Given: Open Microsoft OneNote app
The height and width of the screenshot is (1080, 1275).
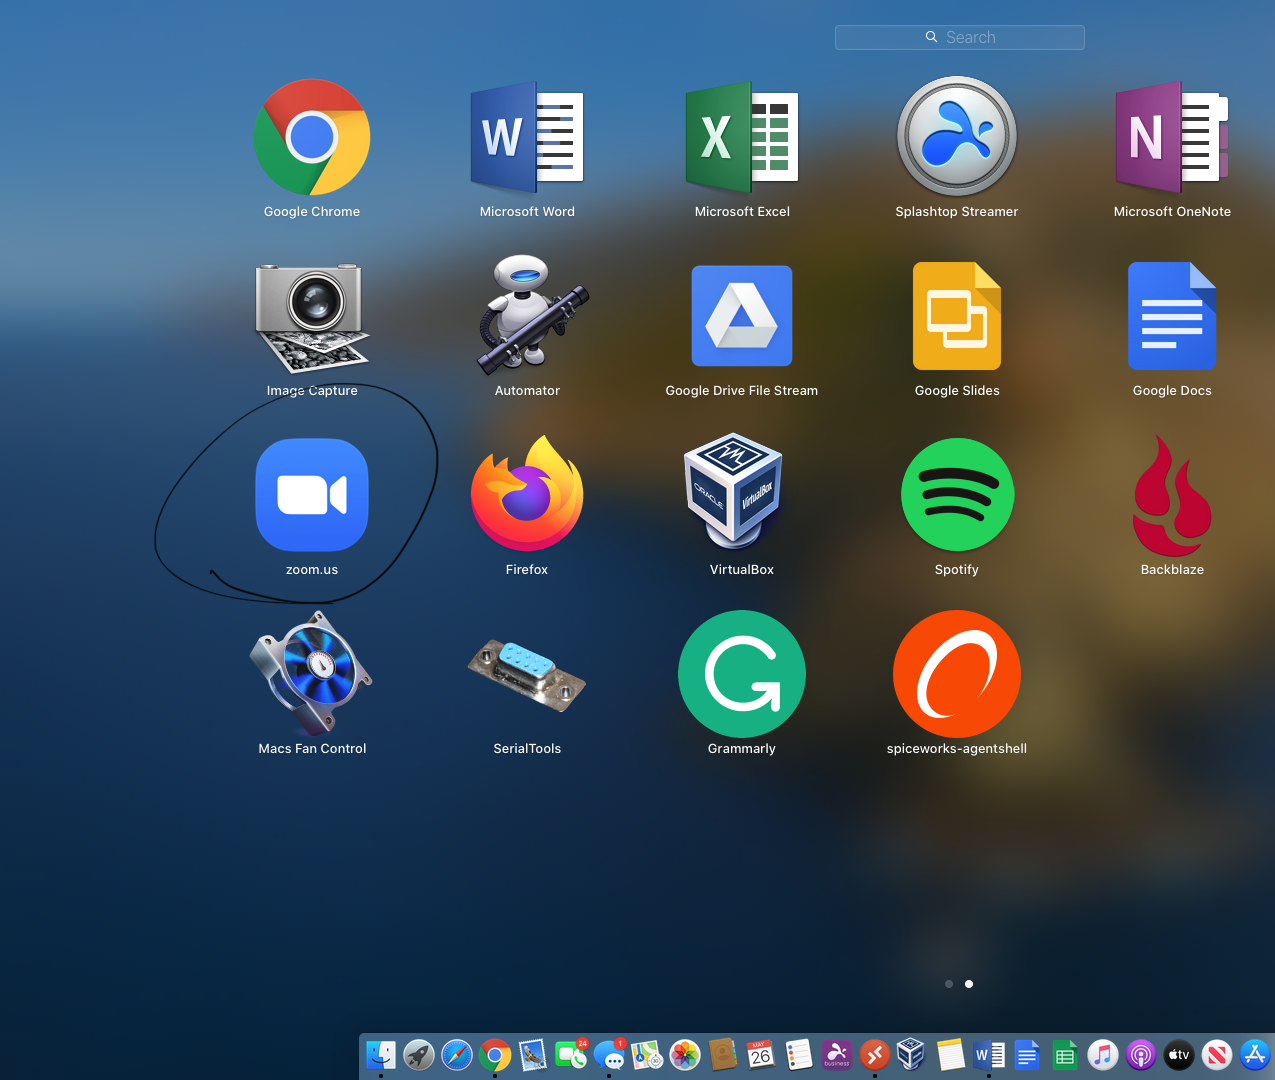Looking at the screenshot, I should pyautogui.click(x=1172, y=138).
